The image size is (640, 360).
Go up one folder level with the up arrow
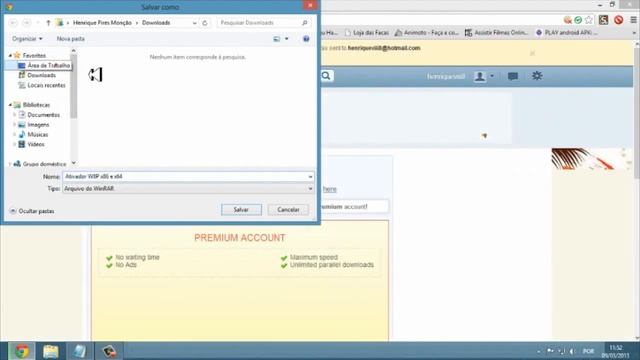click(x=48, y=23)
